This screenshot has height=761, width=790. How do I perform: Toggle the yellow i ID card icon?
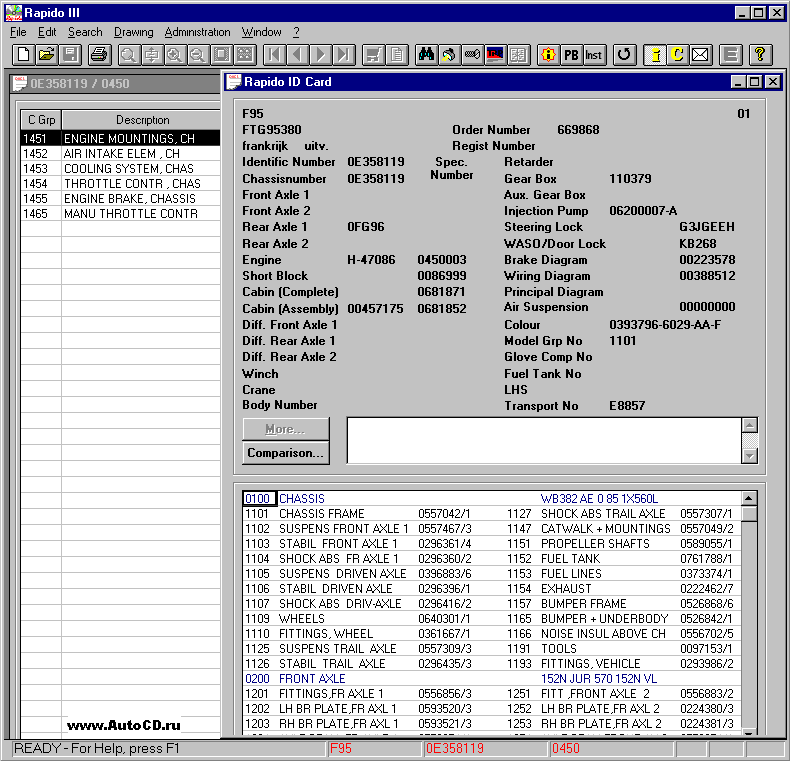[x=655, y=54]
